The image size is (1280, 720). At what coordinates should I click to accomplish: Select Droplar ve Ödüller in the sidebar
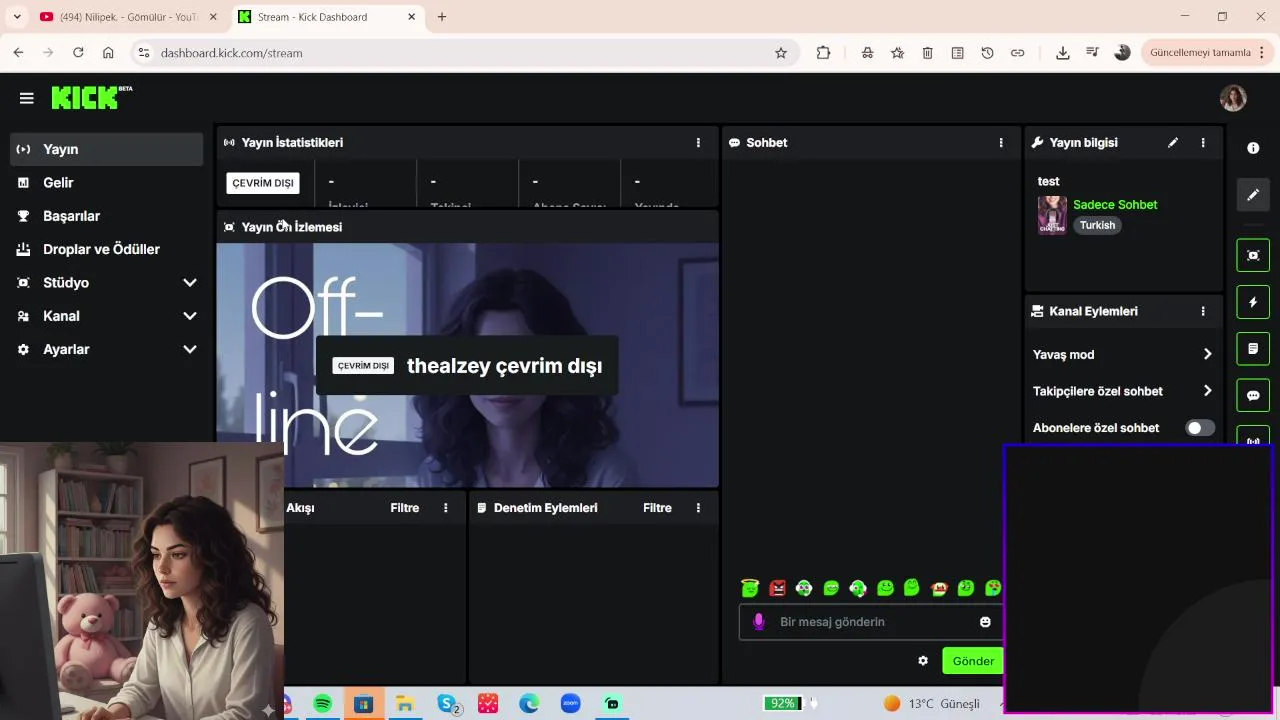(x=107, y=249)
